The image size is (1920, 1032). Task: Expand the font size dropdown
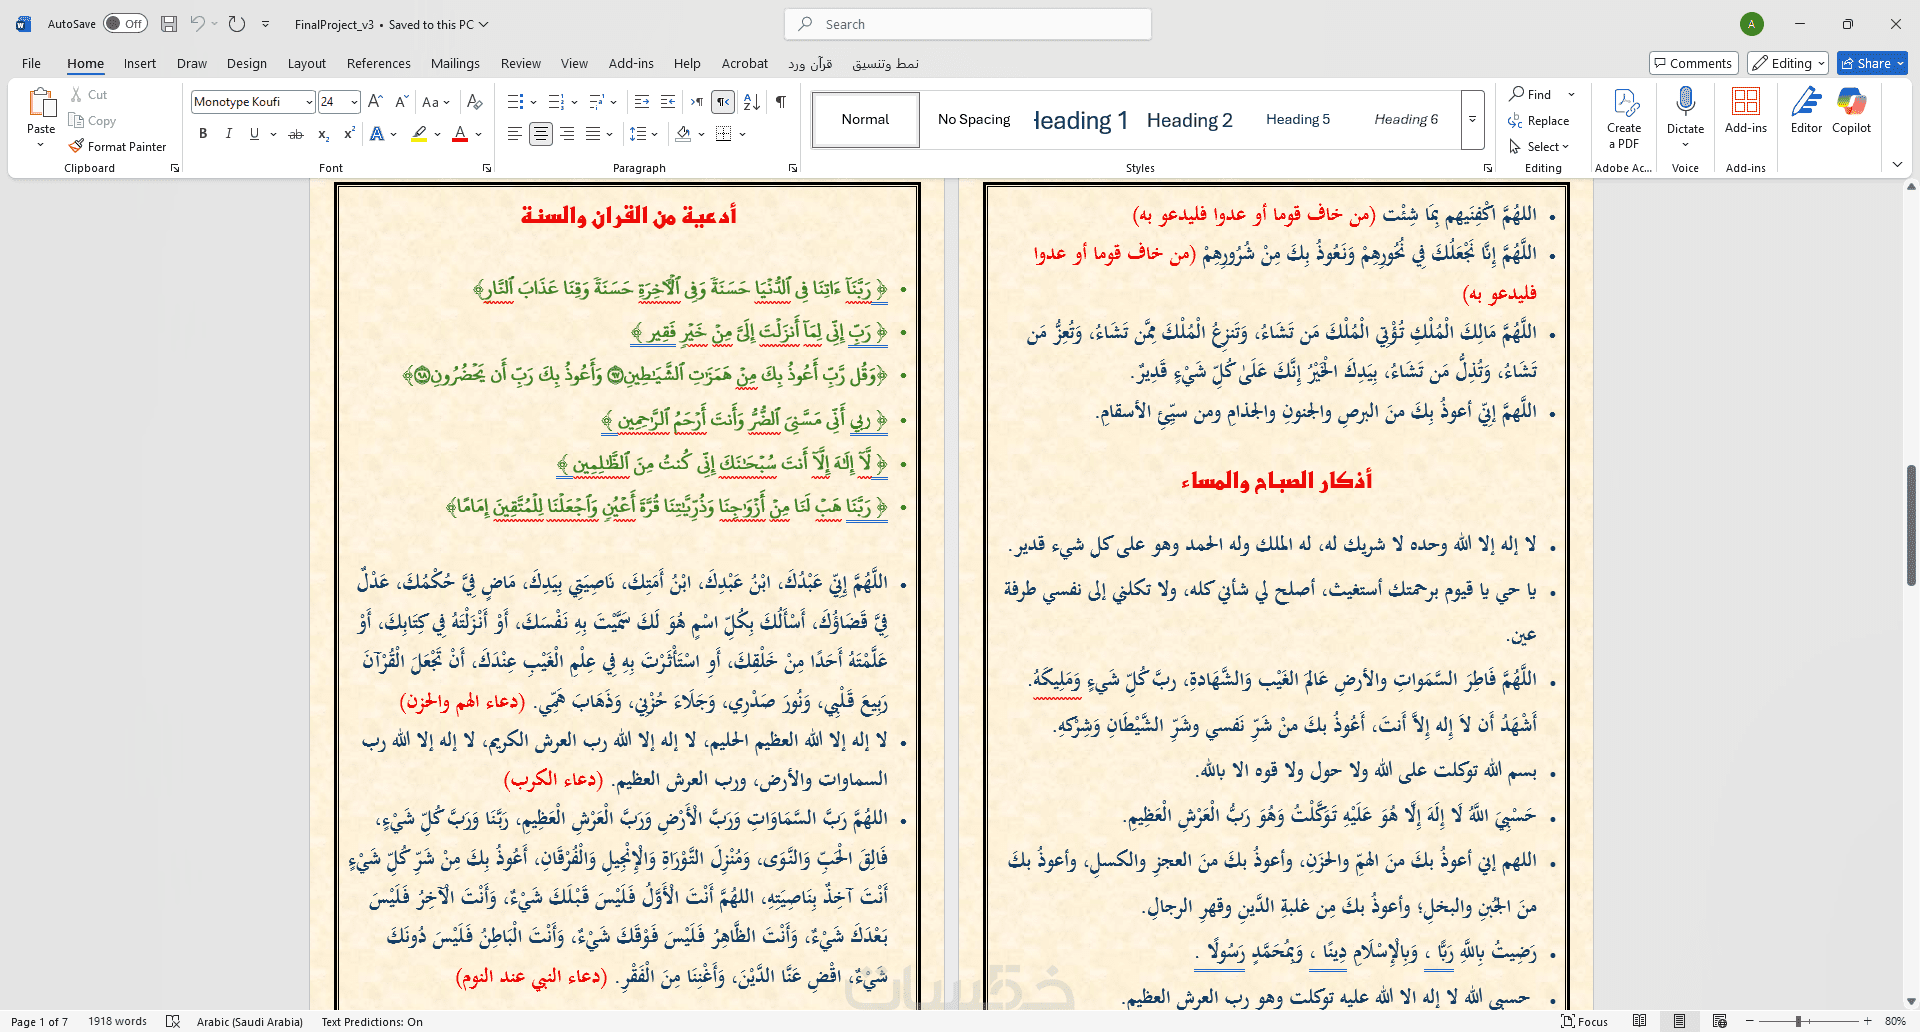click(x=354, y=102)
